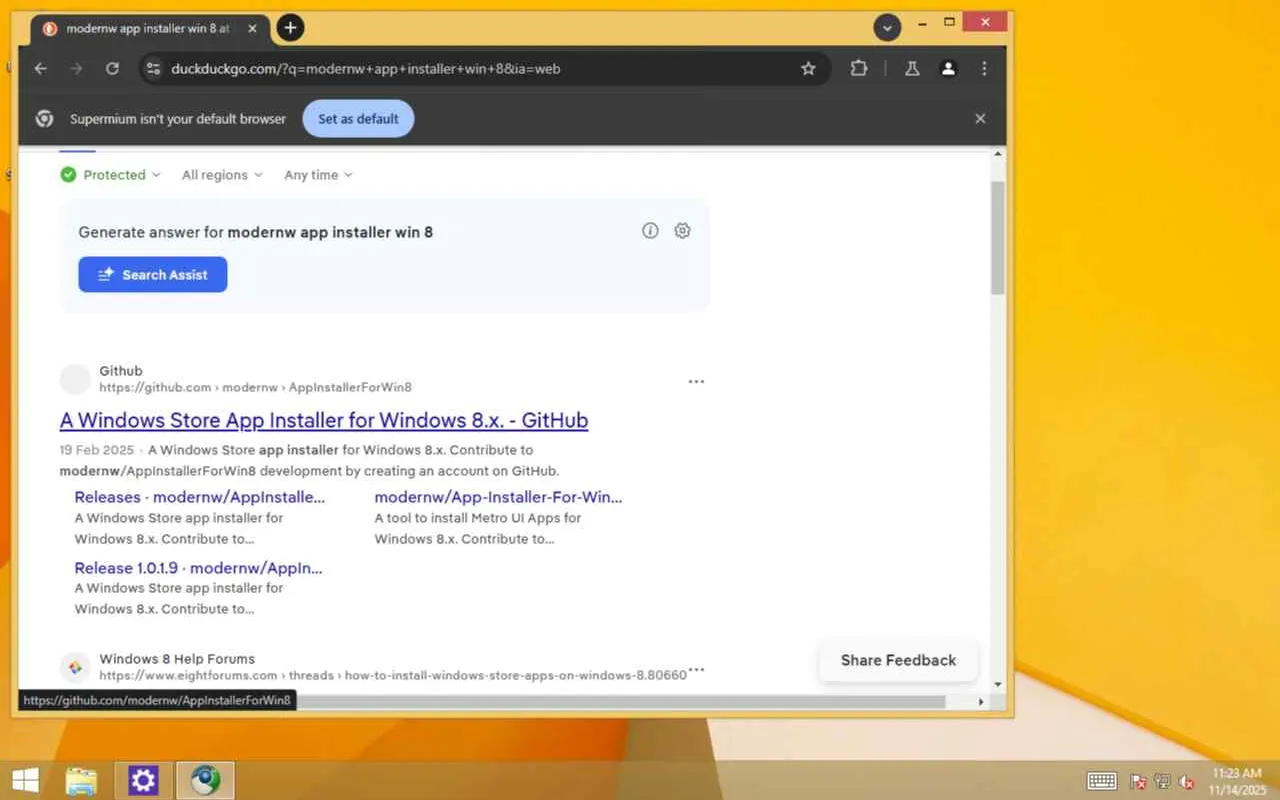Reload the DuckDuckGo results page

tap(113, 68)
